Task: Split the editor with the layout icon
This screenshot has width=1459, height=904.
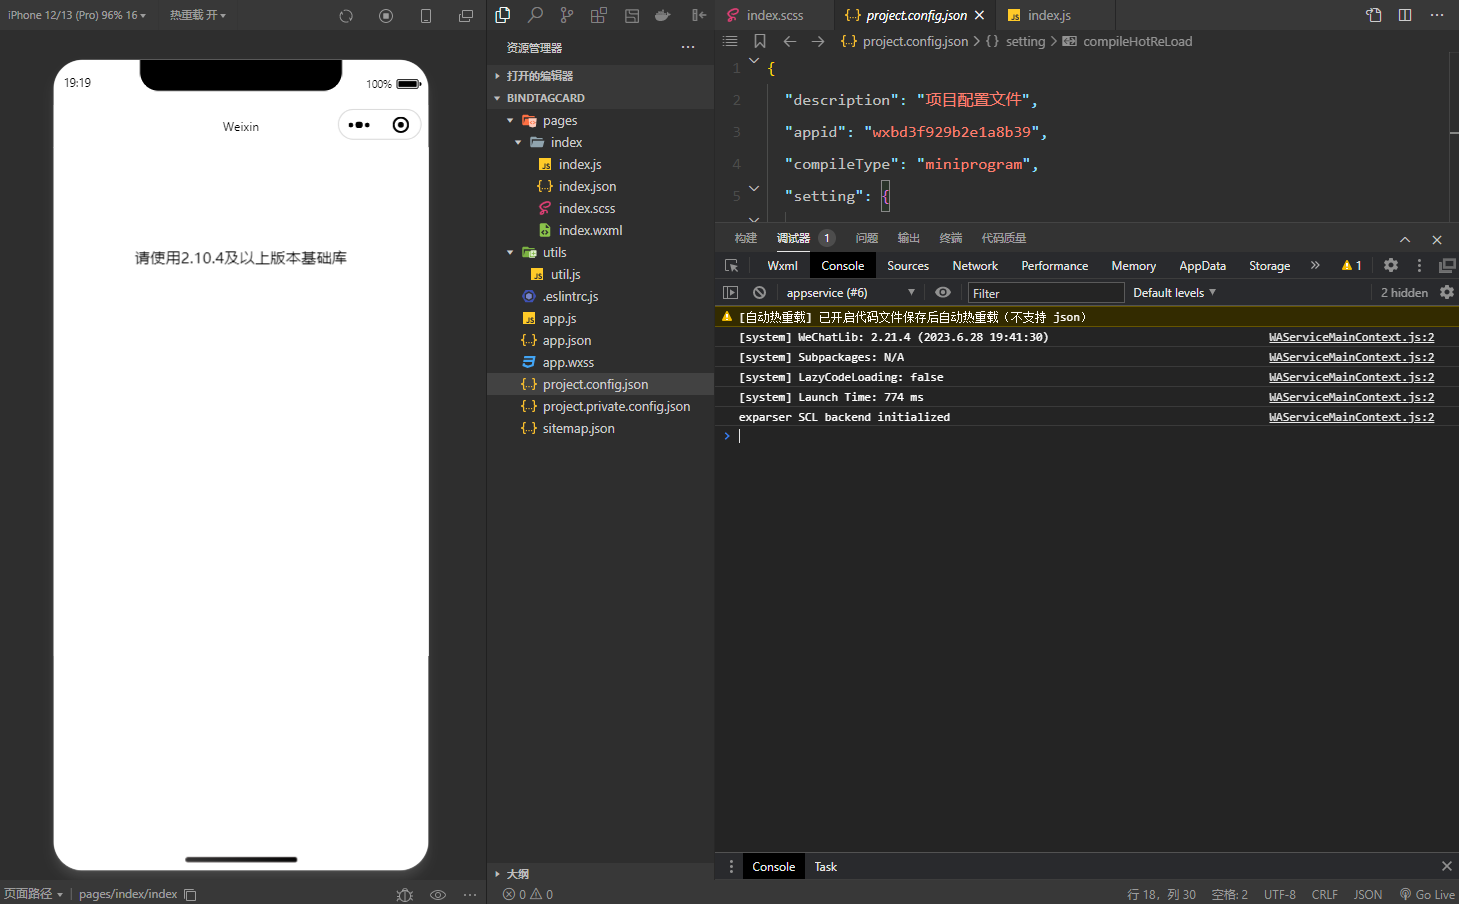Action: [x=1405, y=15]
